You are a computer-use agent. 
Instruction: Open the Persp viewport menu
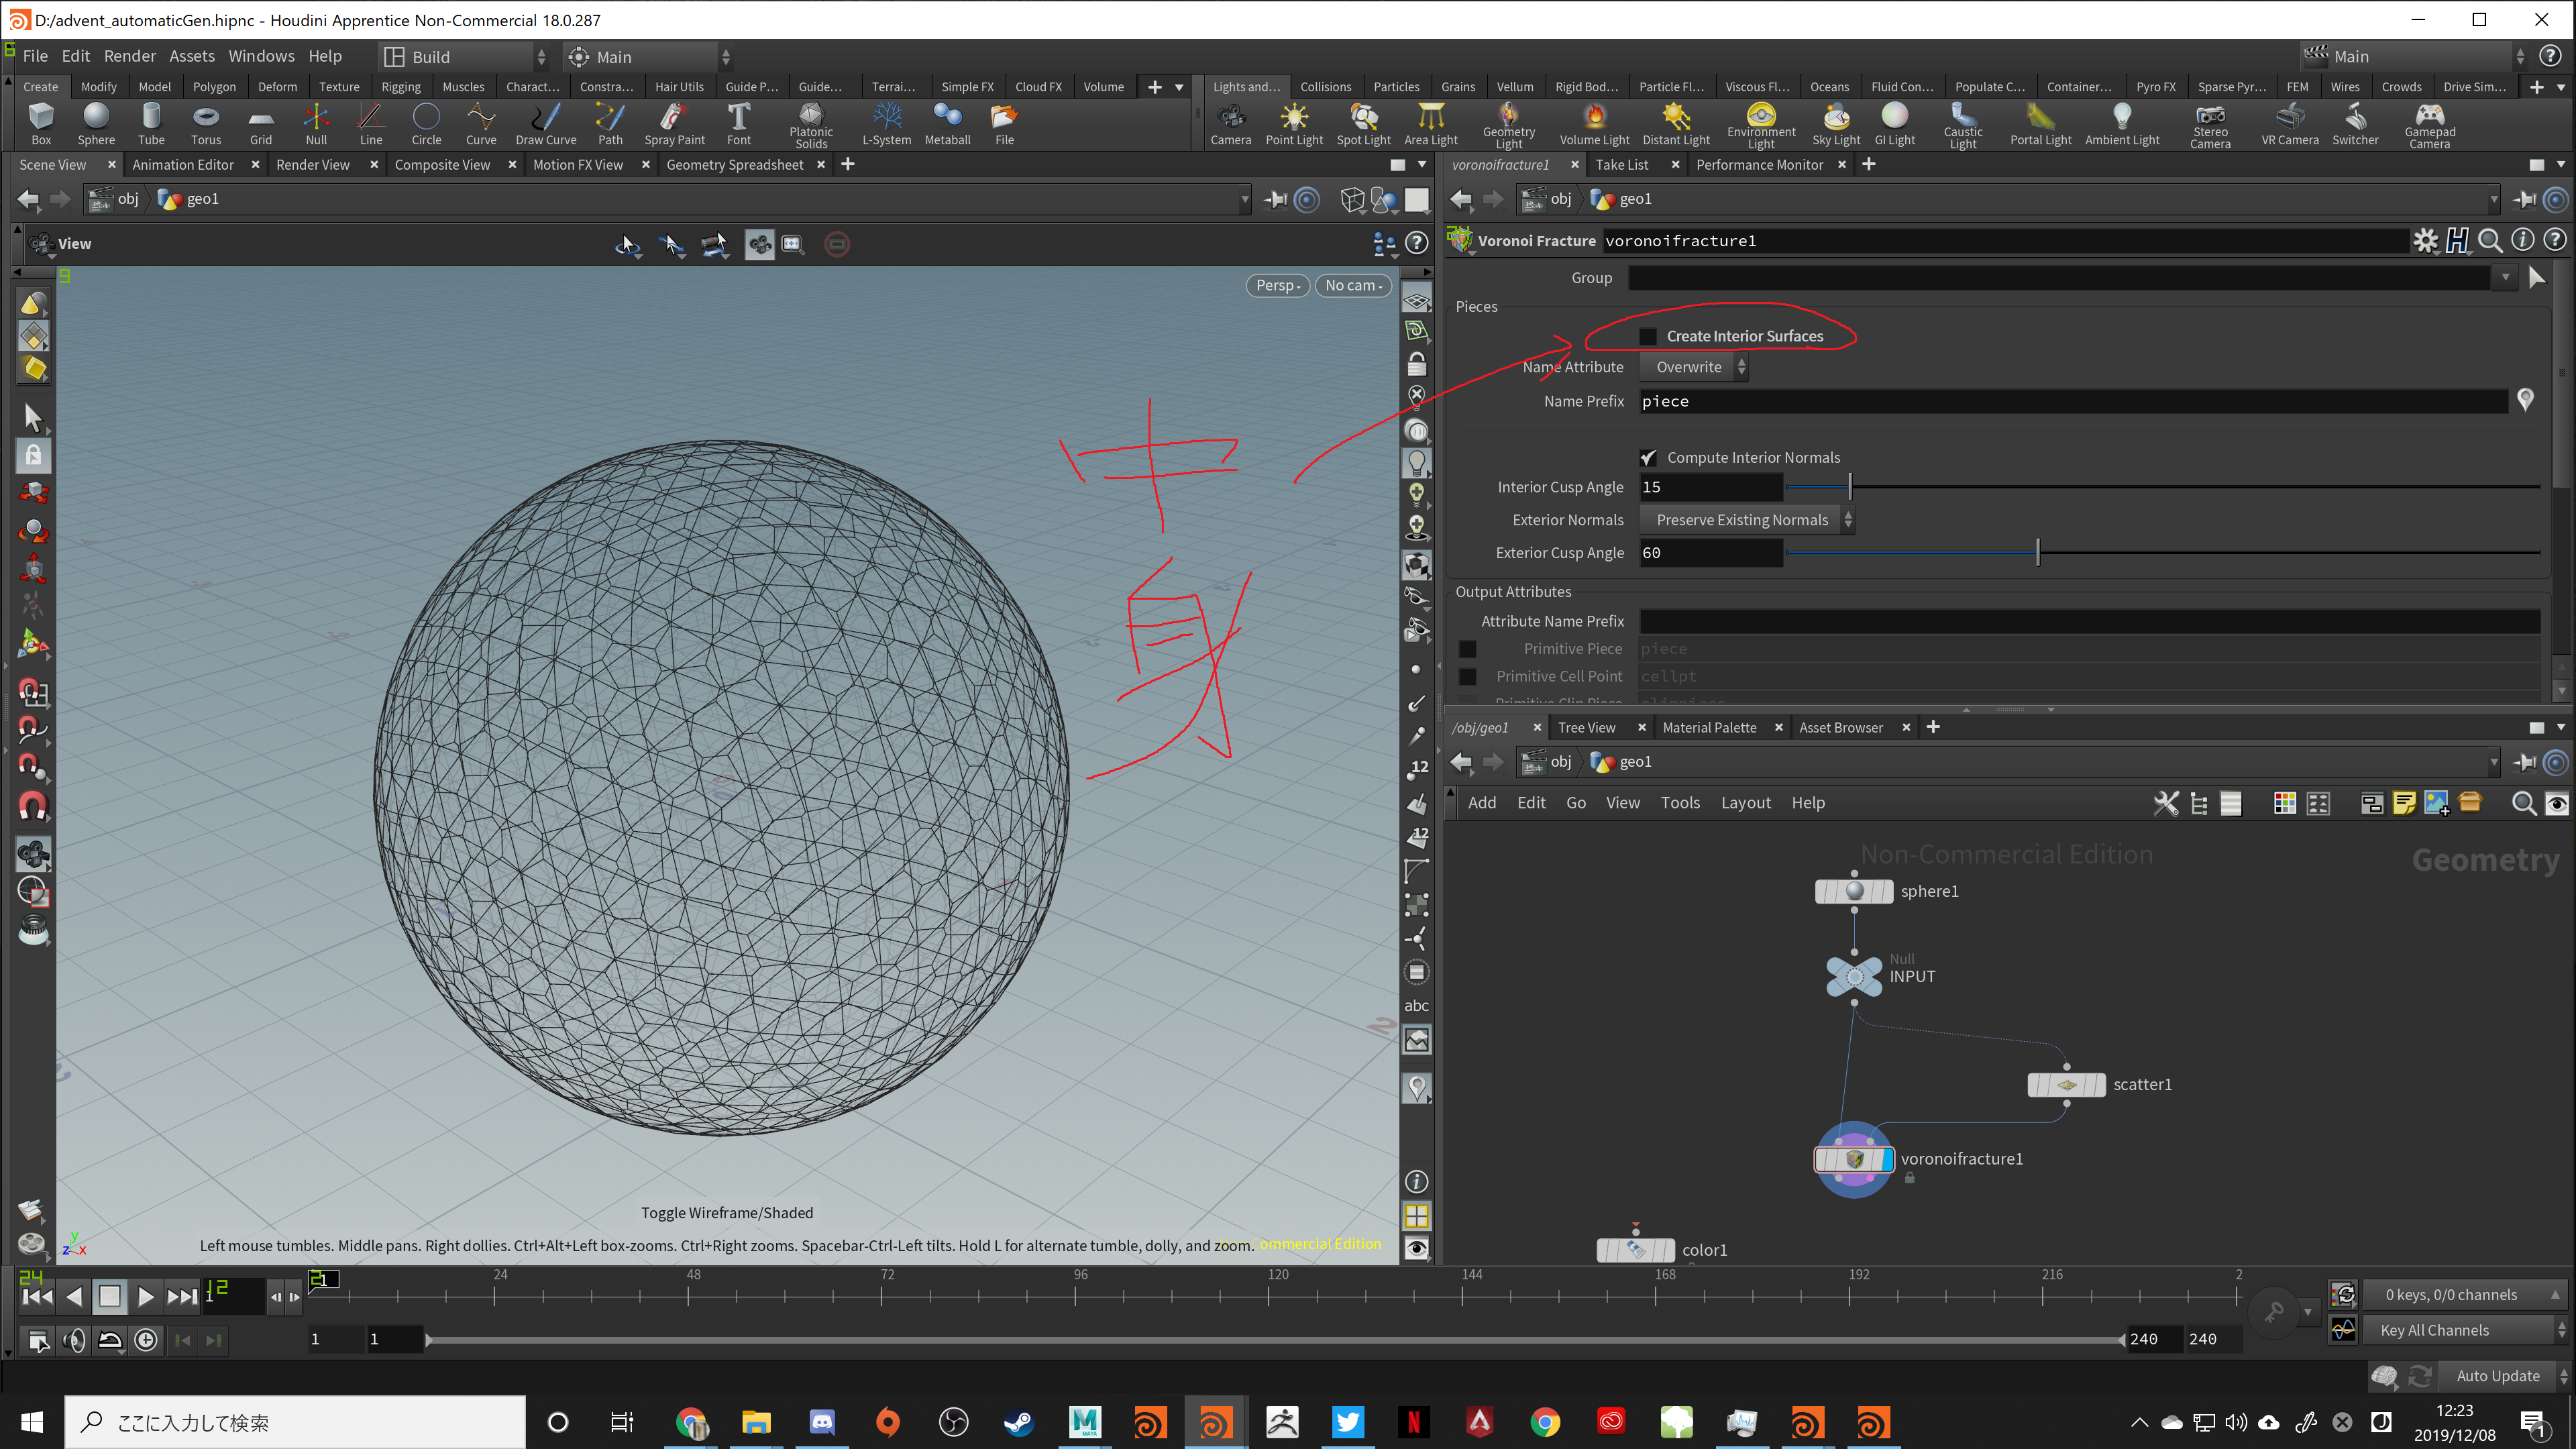tap(1277, 286)
